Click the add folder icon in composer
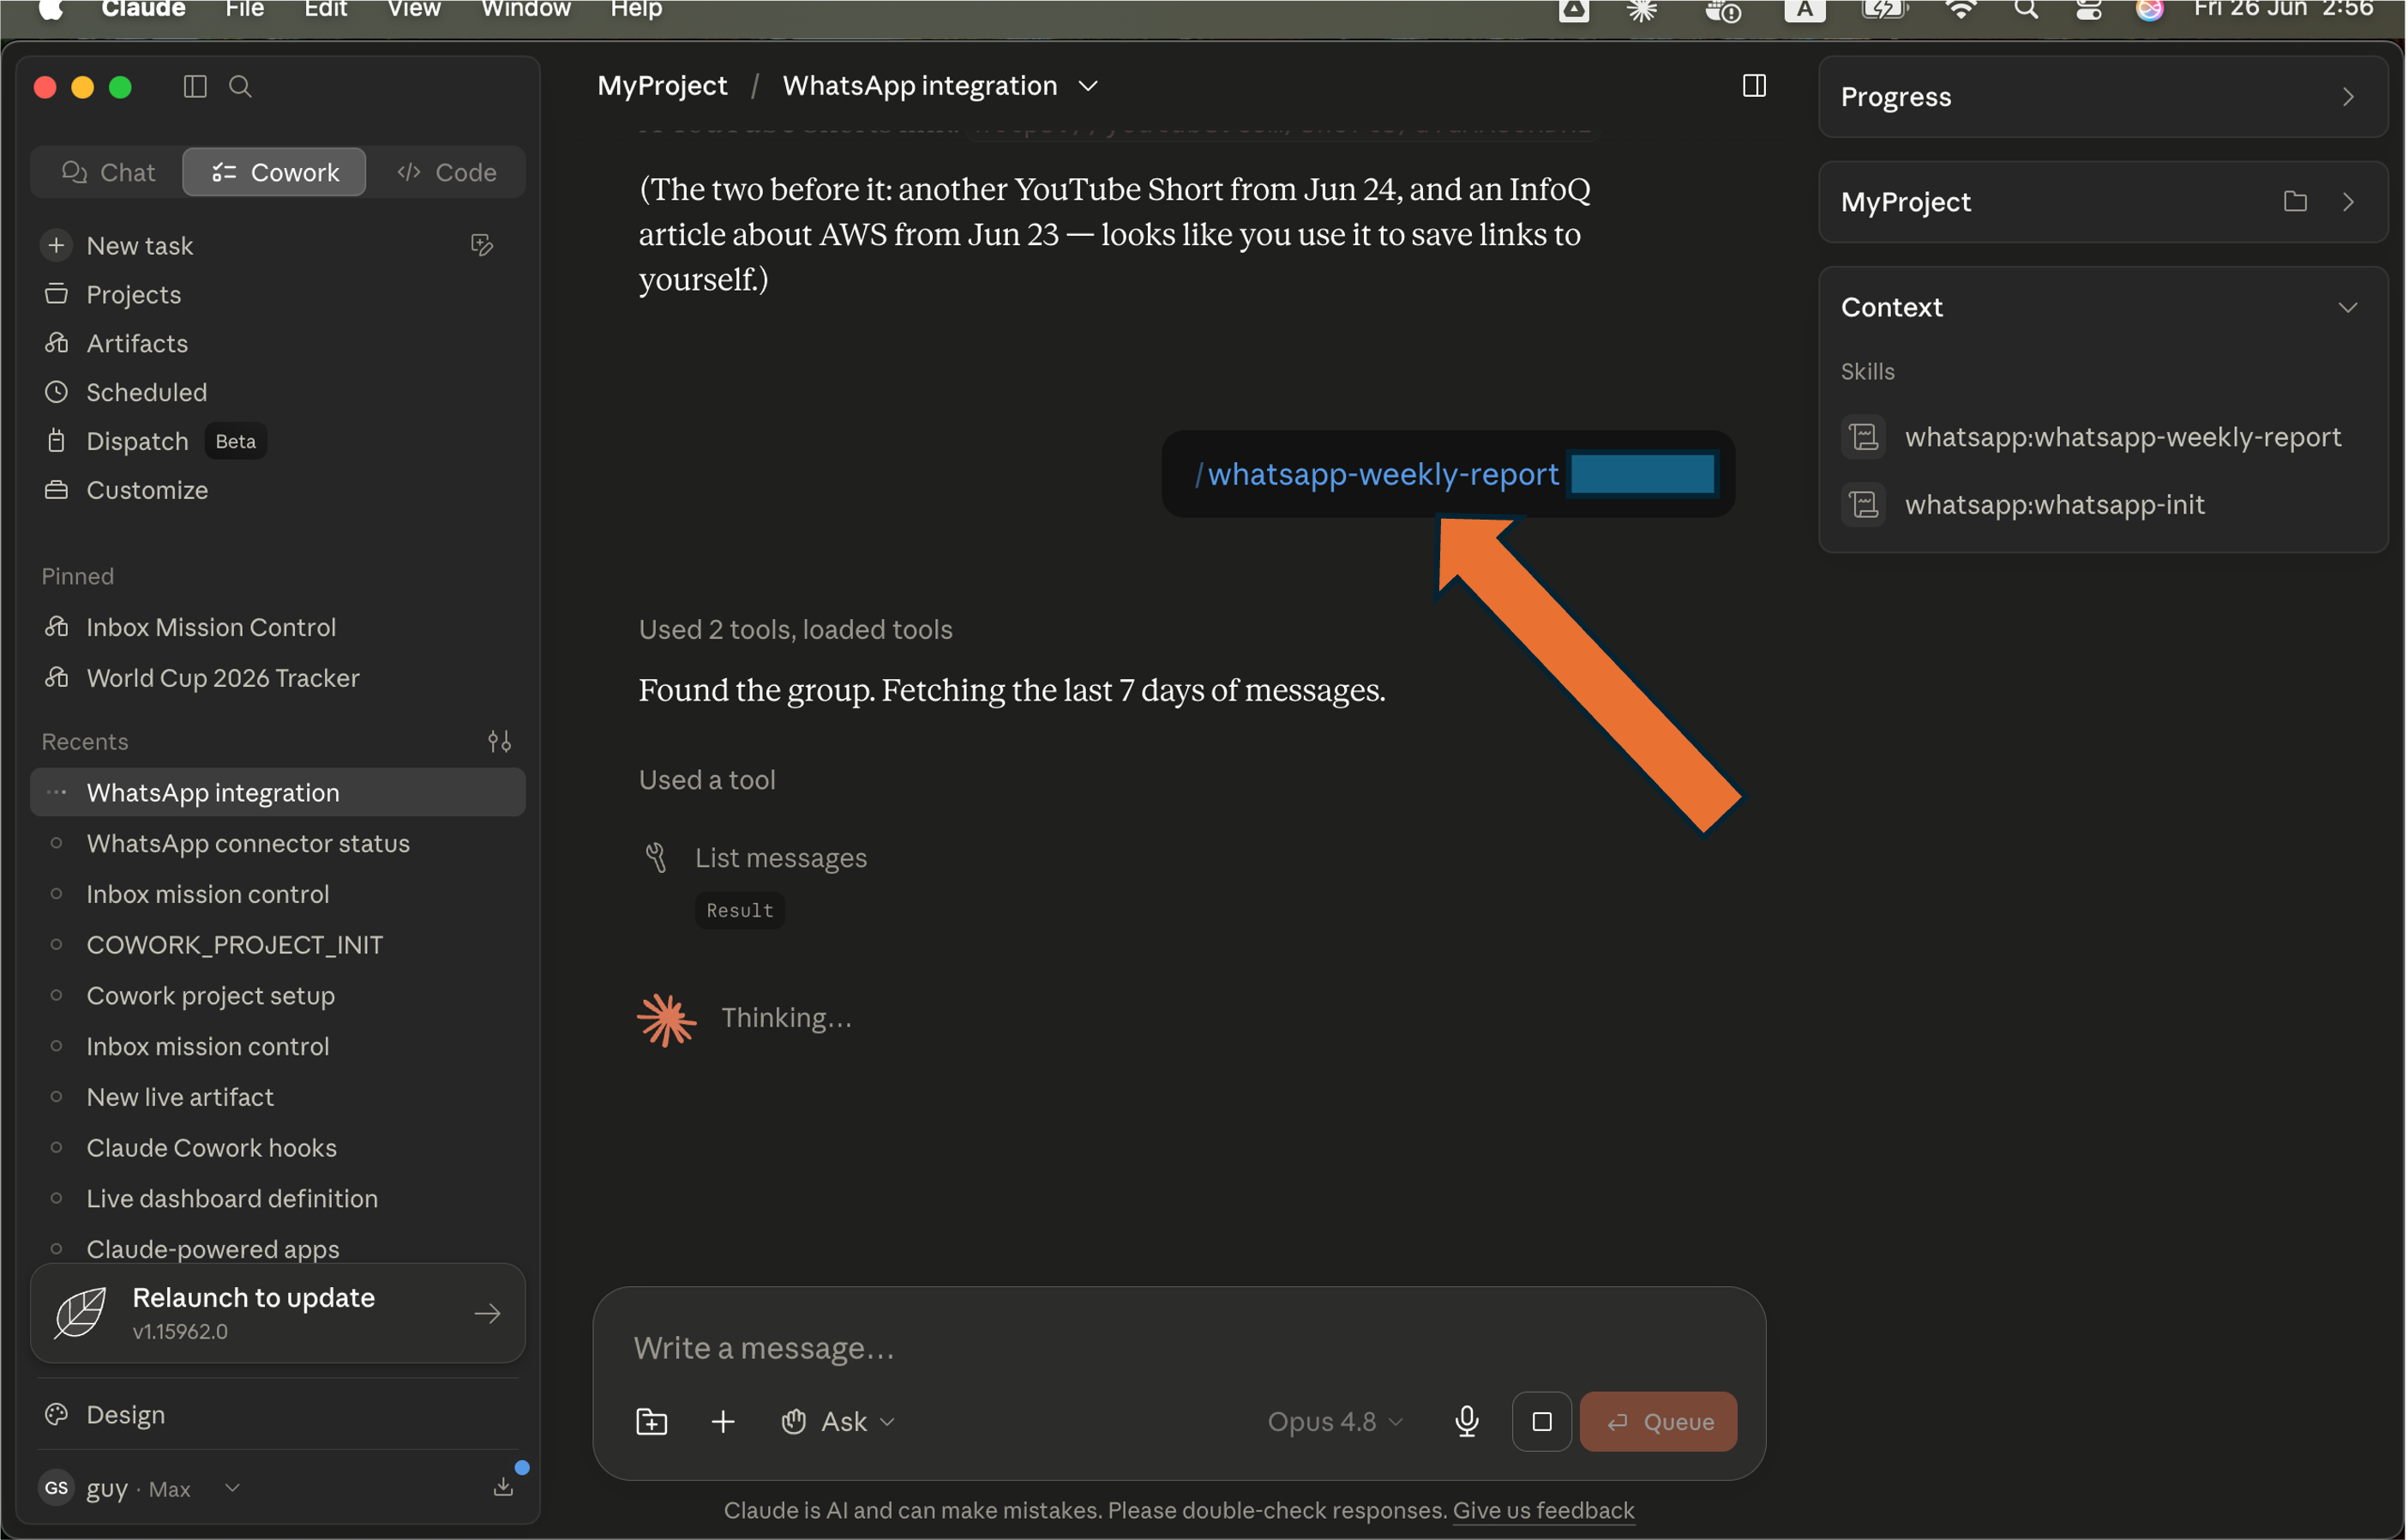This screenshot has width=2408, height=1540. pos(652,1422)
